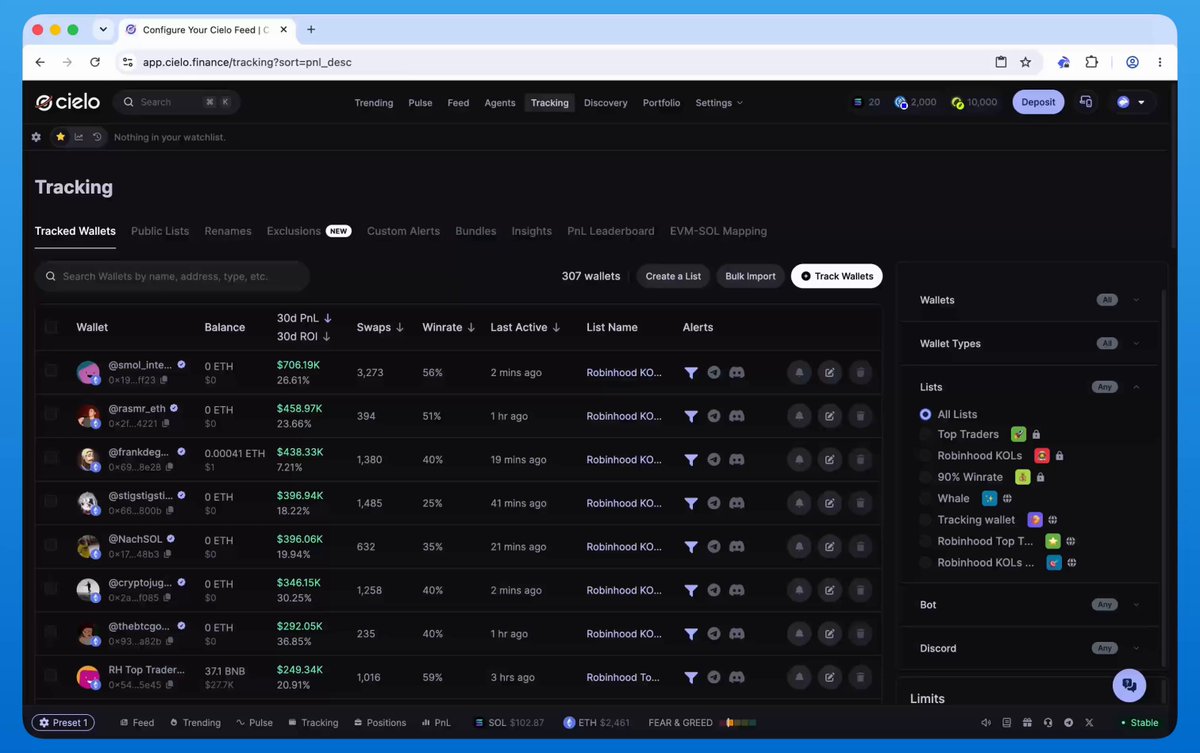Viewport: 1200px width, 753px height.
Task: Click the watchlist settings gear icon
Action: pos(37,137)
